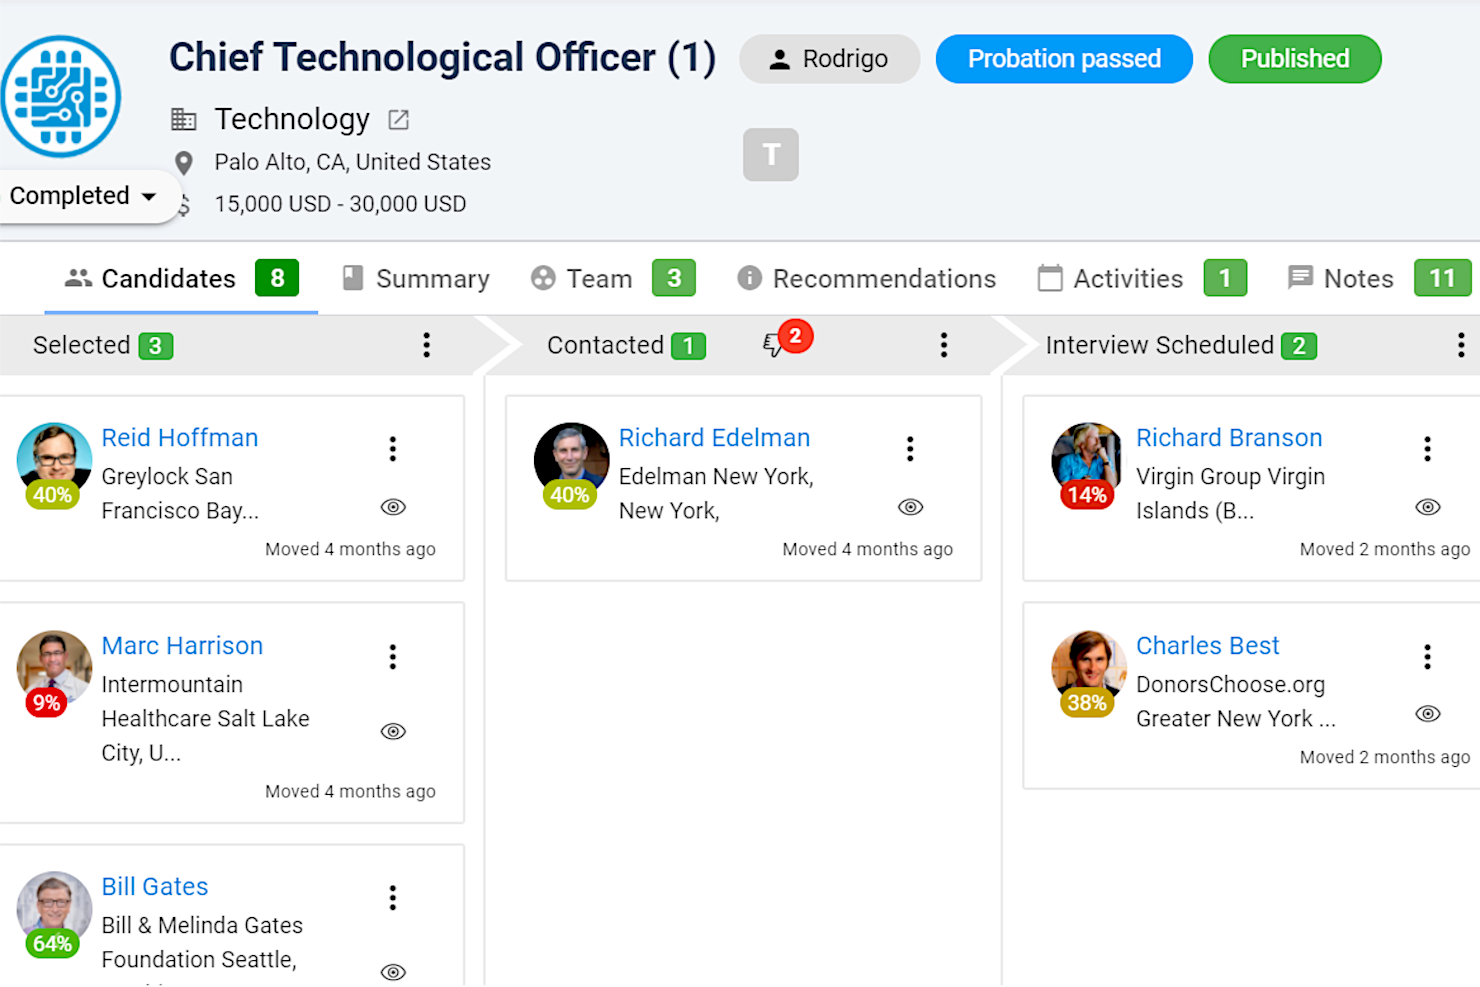Click Richard Branson's 14% match score badge
This screenshot has width=1480, height=987.
click(1086, 495)
